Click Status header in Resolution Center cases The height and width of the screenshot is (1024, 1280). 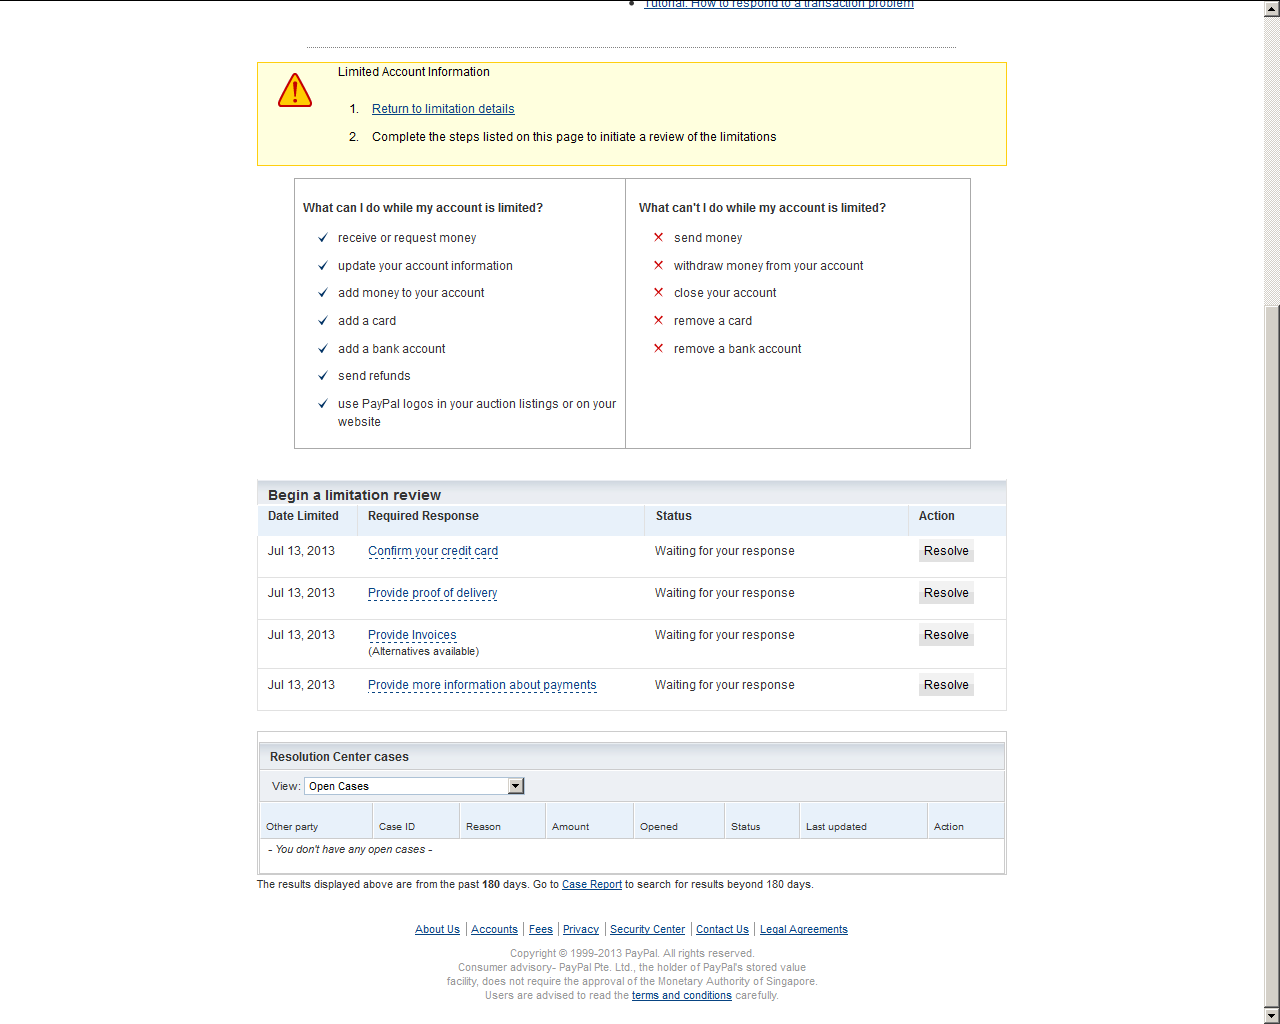tap(745, 827)
